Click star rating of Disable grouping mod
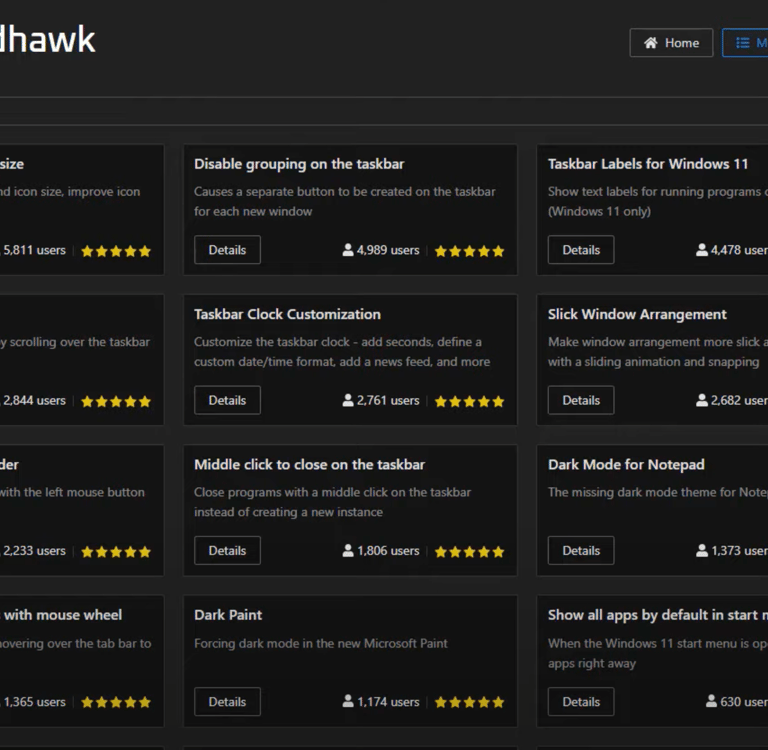Image resolution: width=768 pixels, height=750 pixels. (470, 251)
